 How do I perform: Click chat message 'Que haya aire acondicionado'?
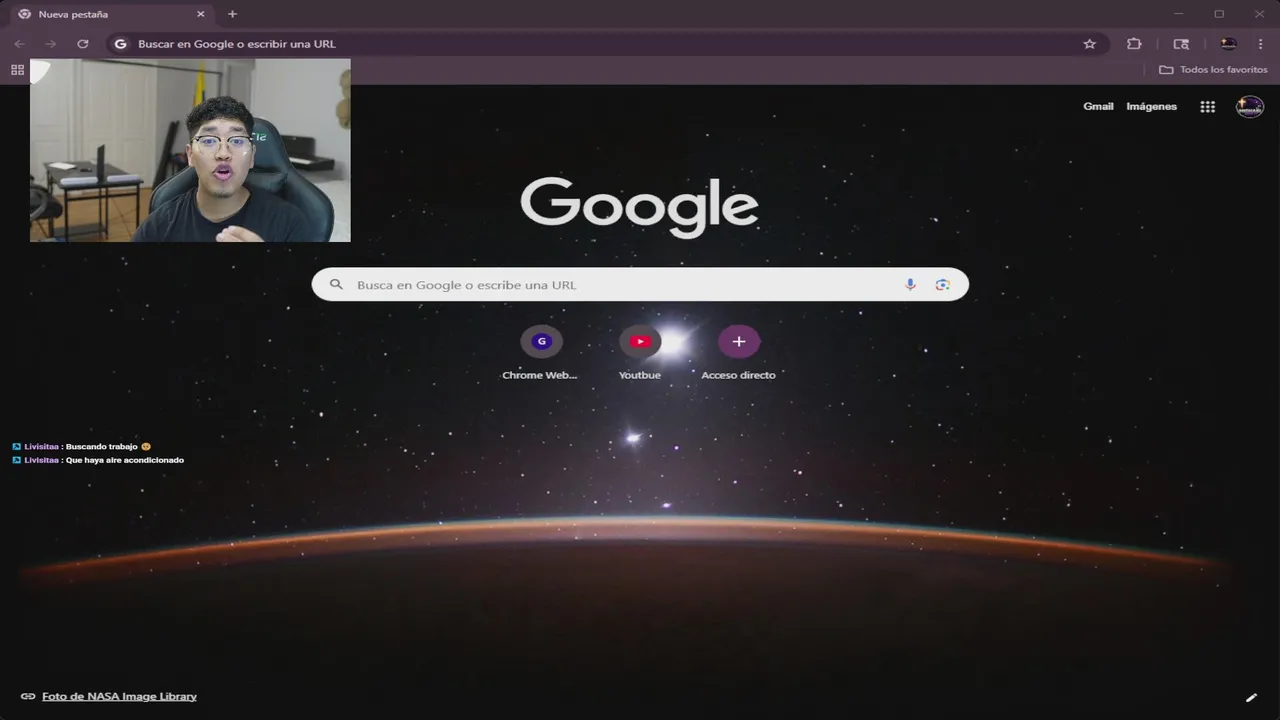[x=125, y=460]
